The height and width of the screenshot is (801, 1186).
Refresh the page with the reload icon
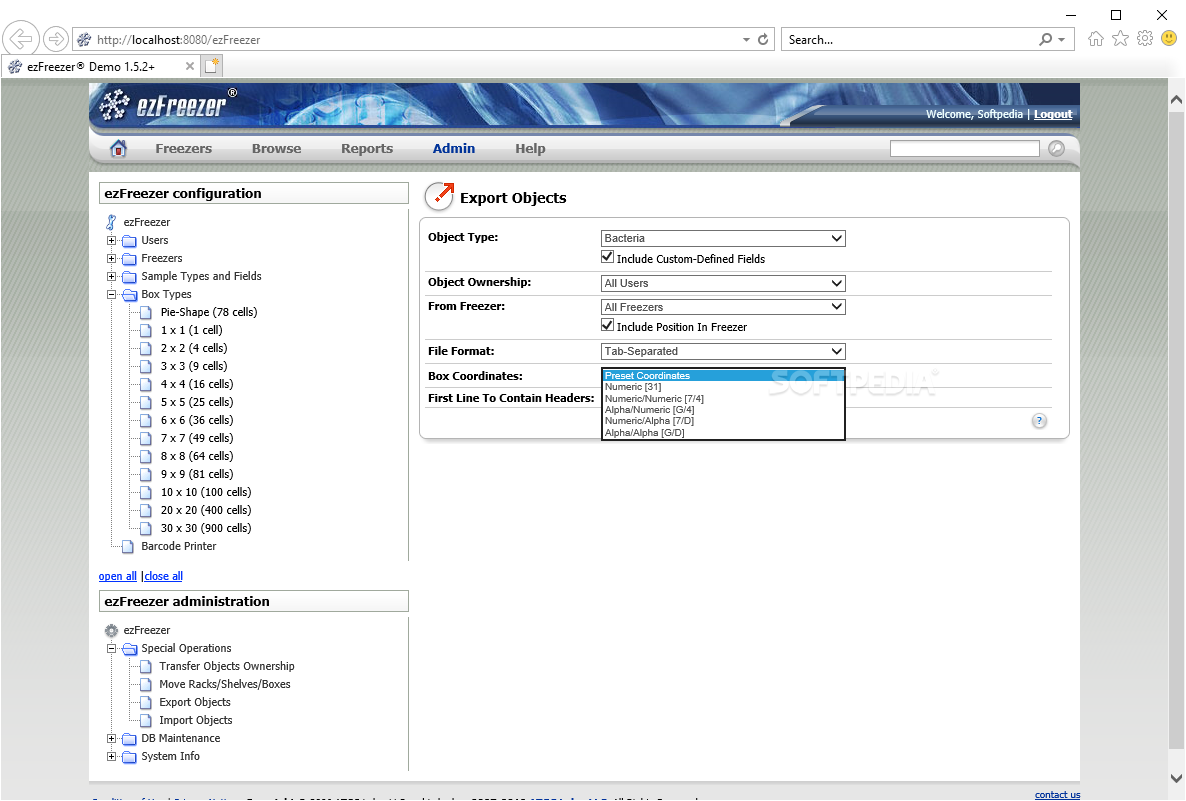[x=763, y=39]
